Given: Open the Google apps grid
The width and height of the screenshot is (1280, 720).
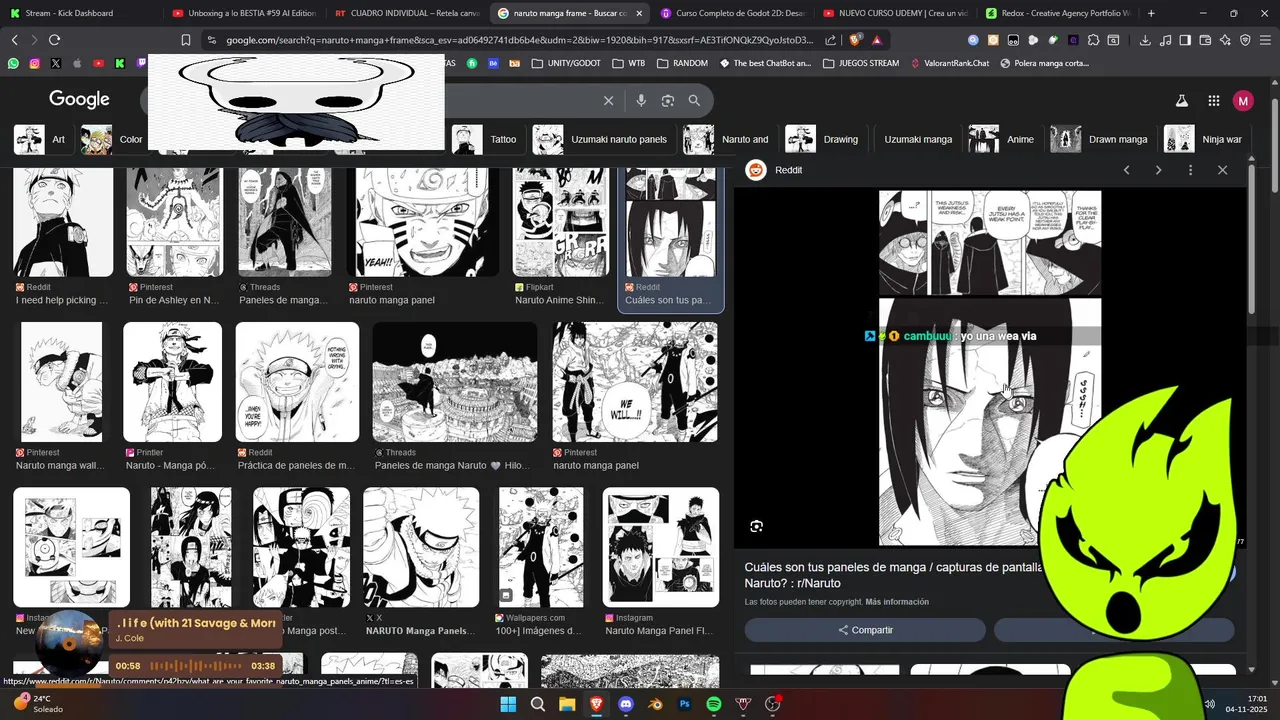Looking at the screenshot, I should [x=1213, y=100].
